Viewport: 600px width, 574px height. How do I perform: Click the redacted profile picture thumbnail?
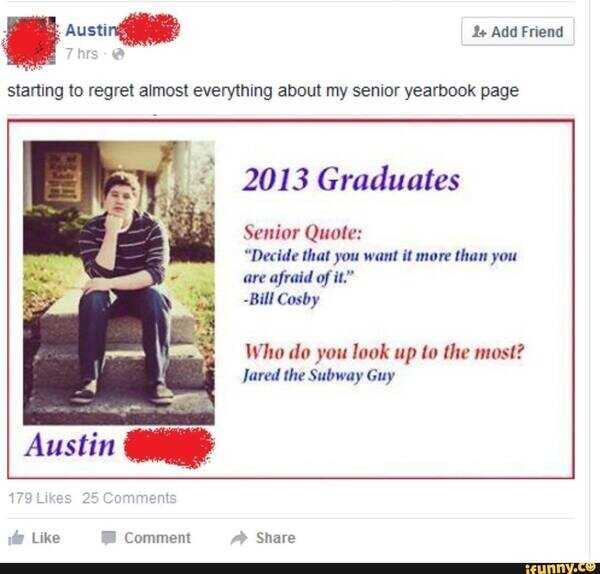coord(31,42)
